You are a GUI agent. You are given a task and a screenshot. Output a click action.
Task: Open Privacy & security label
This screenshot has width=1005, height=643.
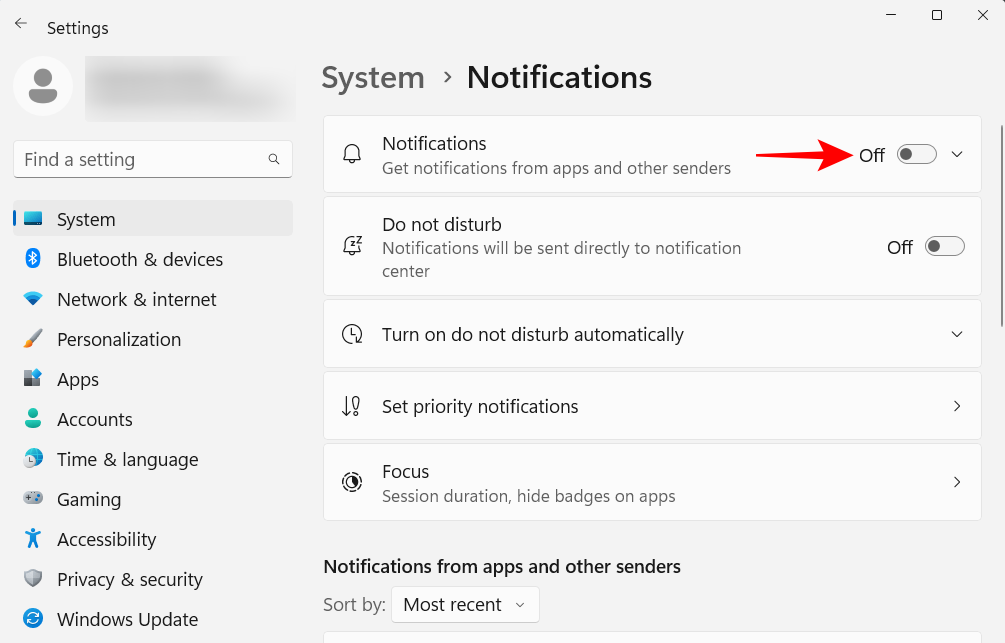[x=129, y=579]
